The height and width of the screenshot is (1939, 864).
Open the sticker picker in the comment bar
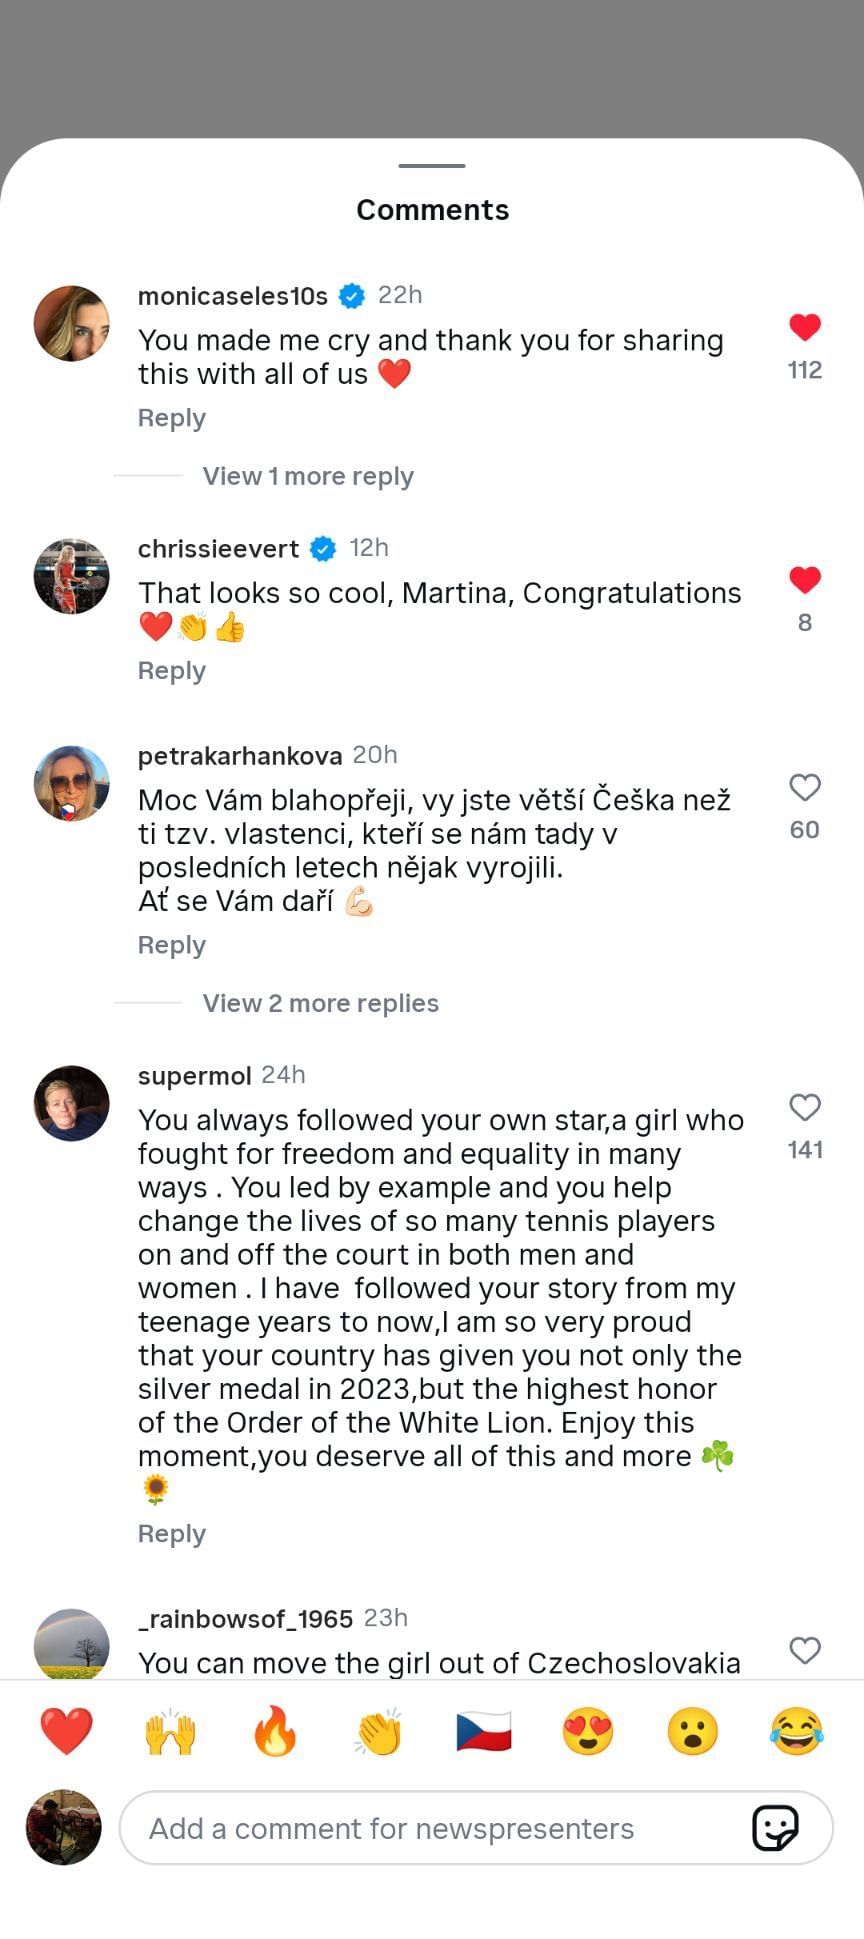775,1828
